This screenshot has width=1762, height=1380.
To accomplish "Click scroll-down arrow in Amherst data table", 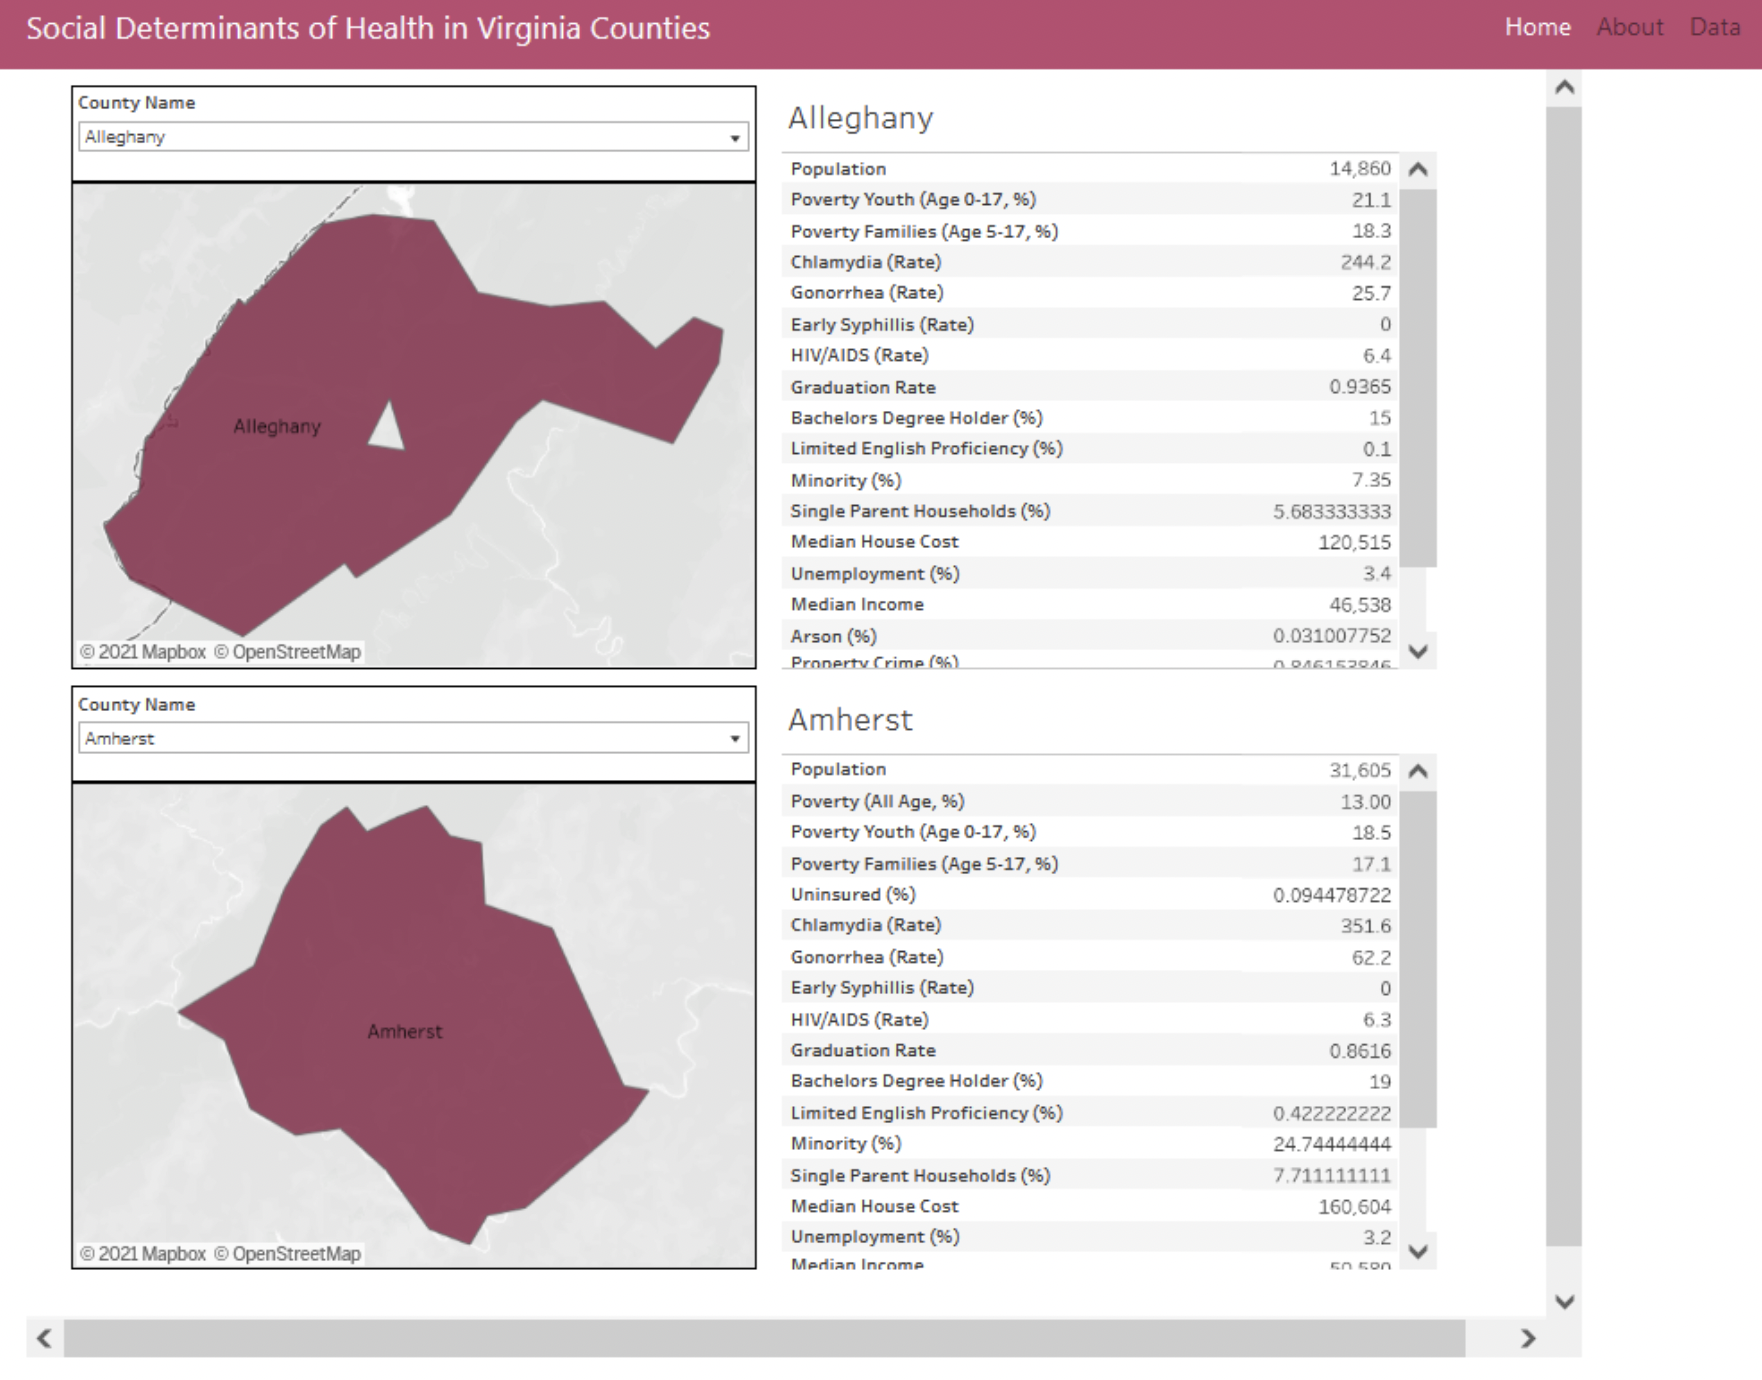I will tap(1417, 1251).
